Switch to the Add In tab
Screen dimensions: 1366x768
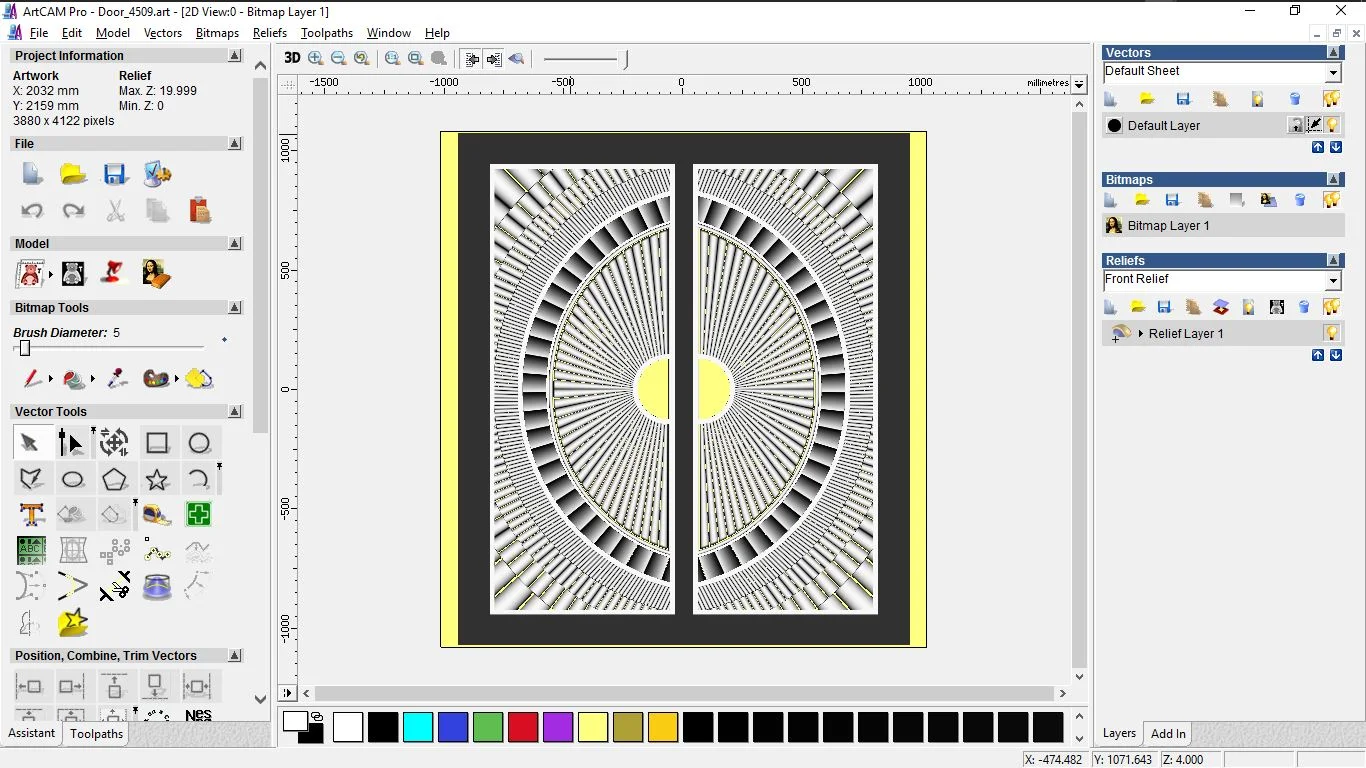1168,734
